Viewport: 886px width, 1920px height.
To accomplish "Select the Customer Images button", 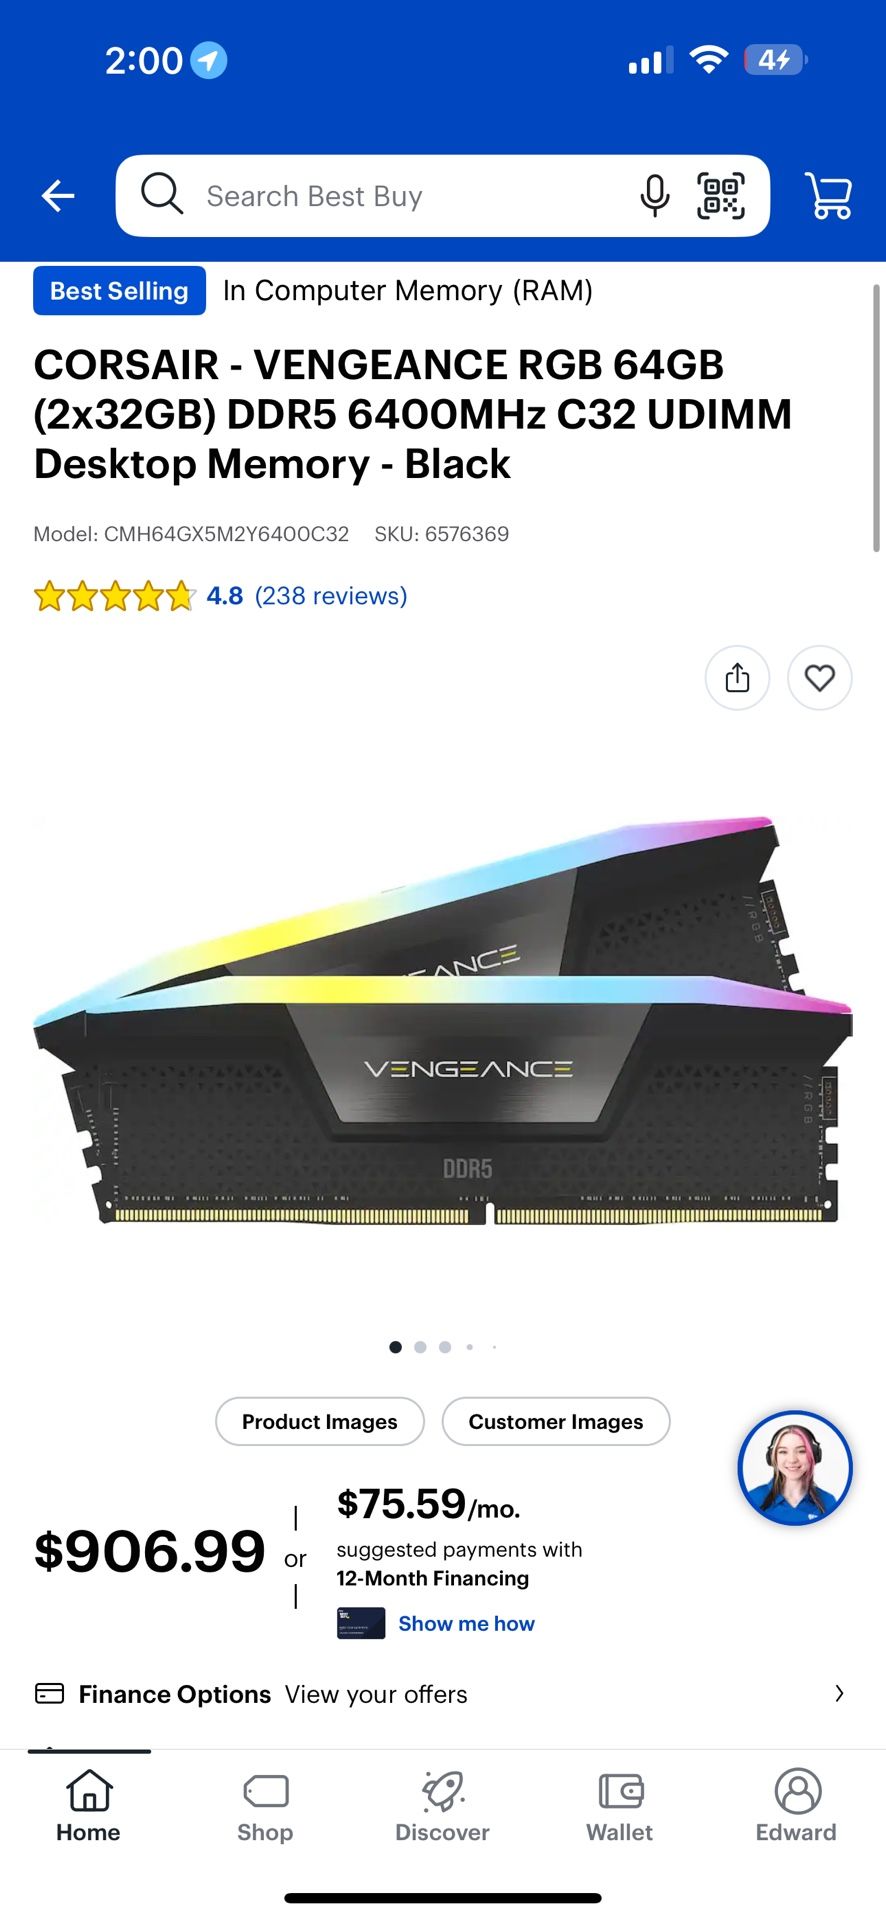I will (x=556, y=1421).
